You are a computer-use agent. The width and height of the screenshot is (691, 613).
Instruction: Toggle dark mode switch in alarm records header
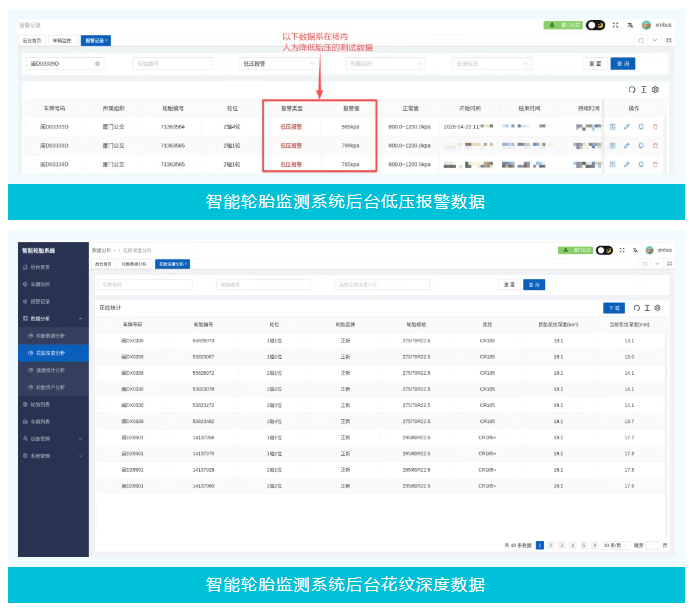click(x=595, y=25)
